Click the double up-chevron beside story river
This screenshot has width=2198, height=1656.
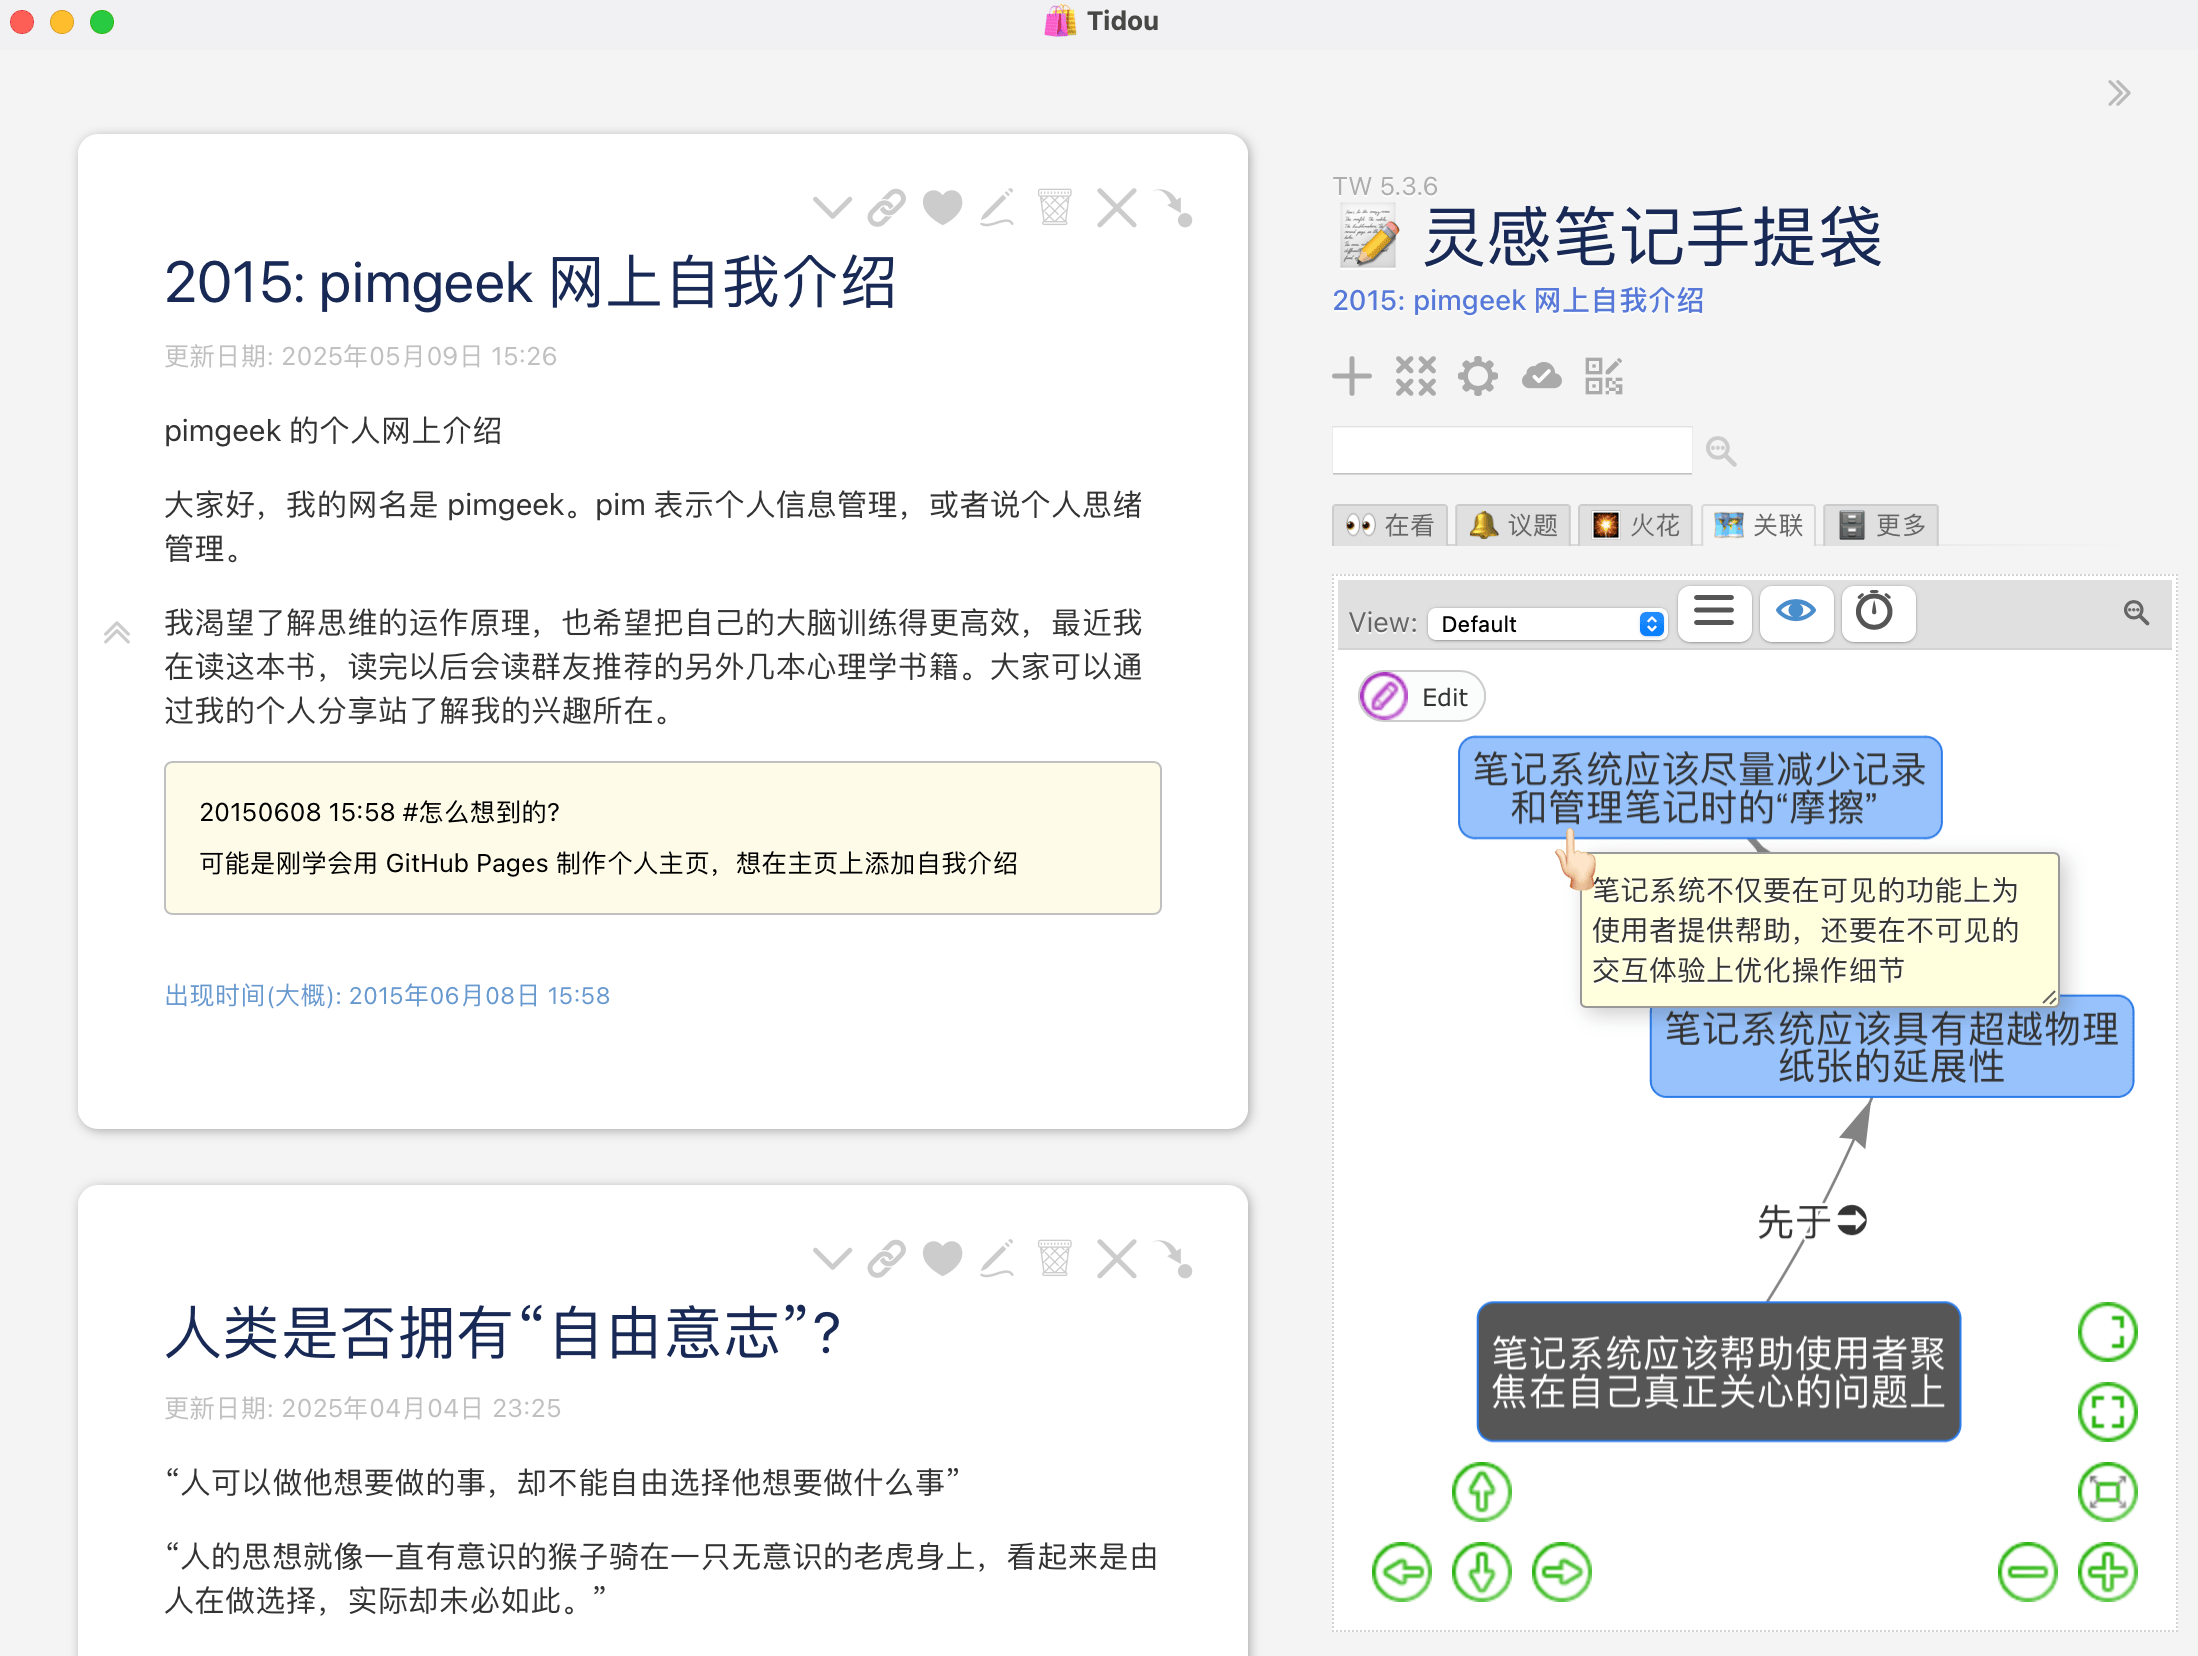(x=117, y=633)
